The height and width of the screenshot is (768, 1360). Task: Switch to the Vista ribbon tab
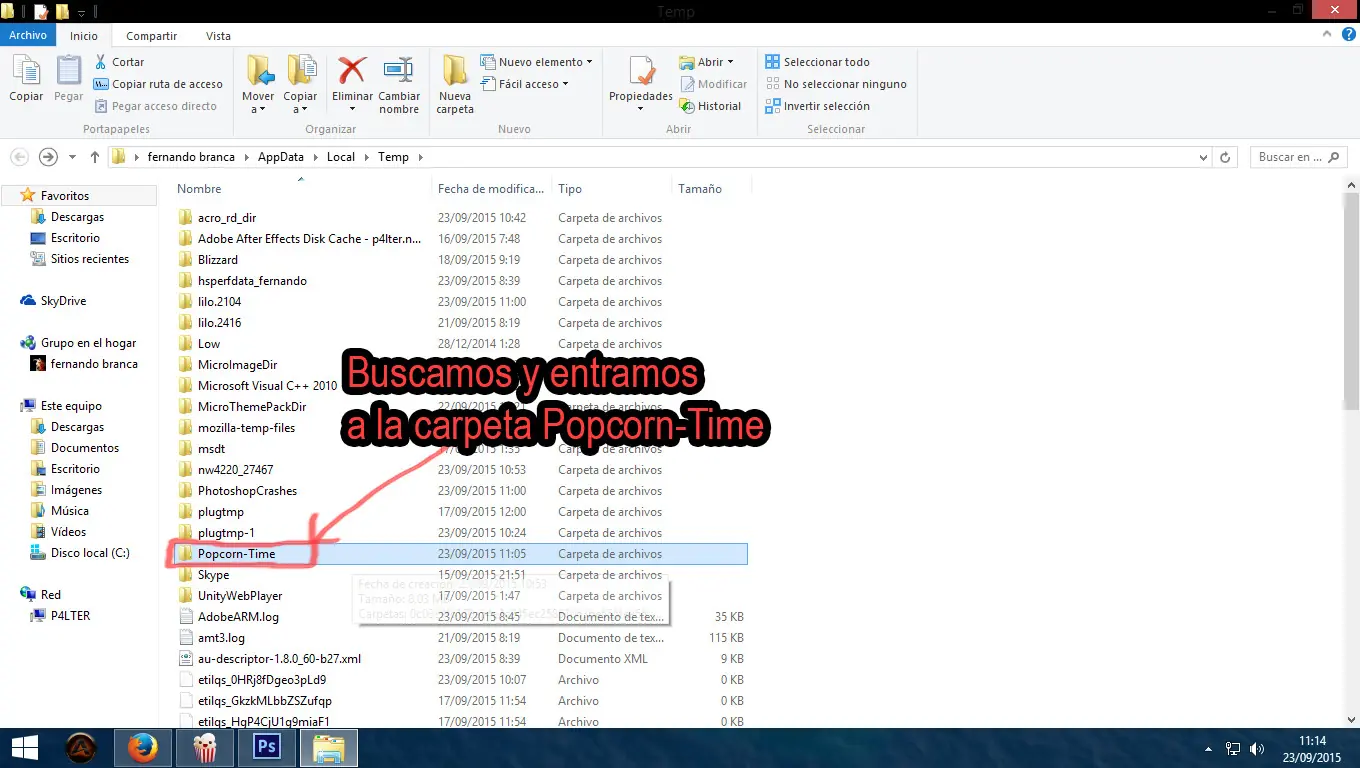point(218,36)
